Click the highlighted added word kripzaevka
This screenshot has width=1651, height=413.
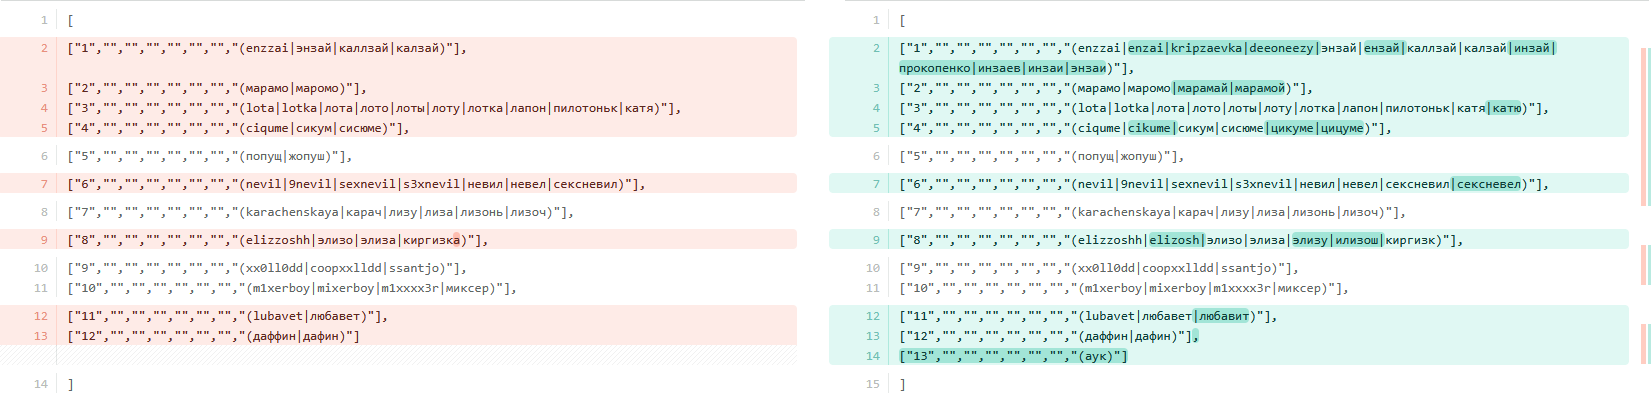click(1206, 48)
